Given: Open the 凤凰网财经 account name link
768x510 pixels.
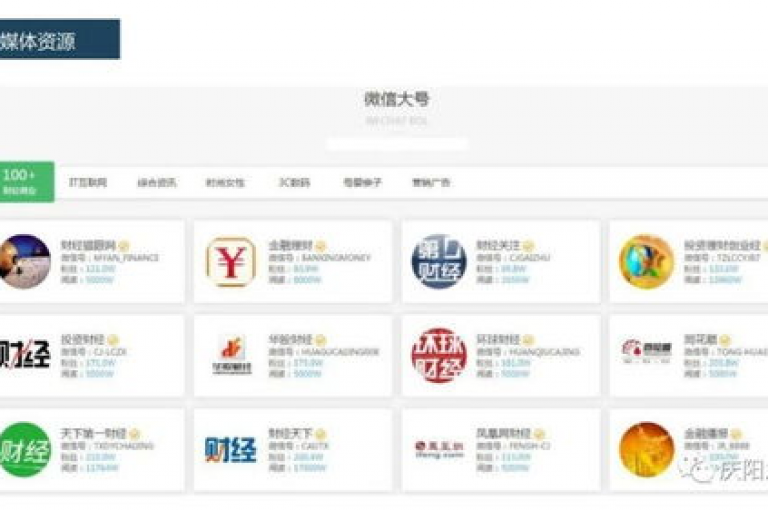Looking at the screenshot, I should (504, 434).
